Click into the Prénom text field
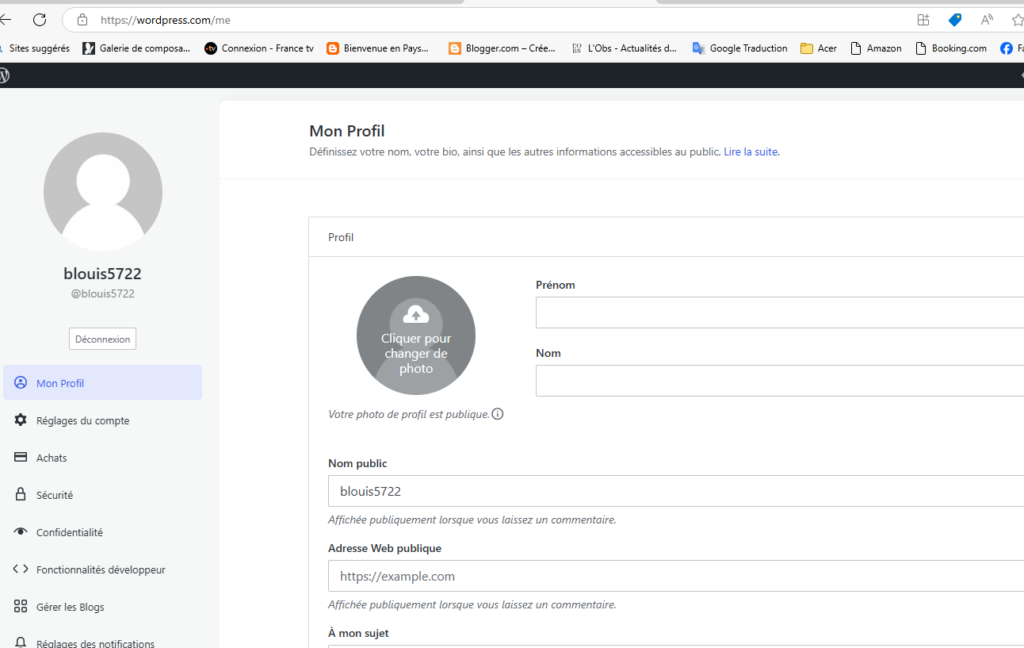The image size is (1024, 648). click(779, 313)
